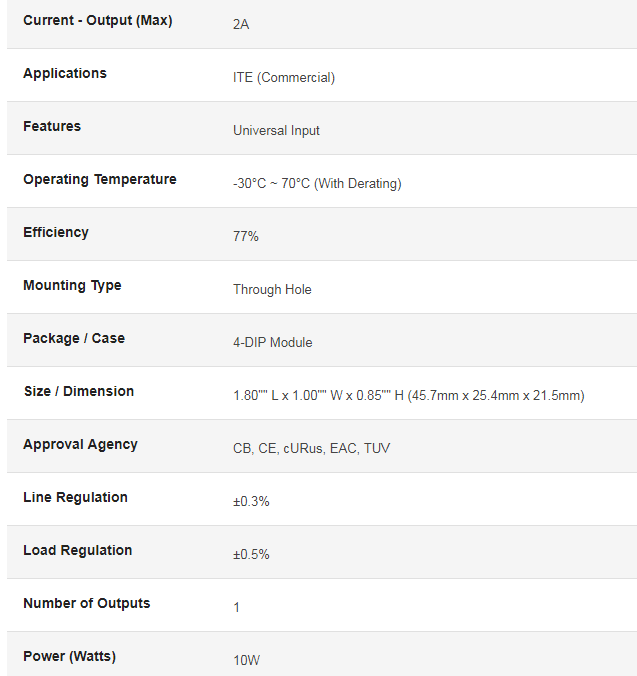This screenshot has width=637, height=676.
Task: Select the ITE (Commercial) value
Action: (284, 78)
